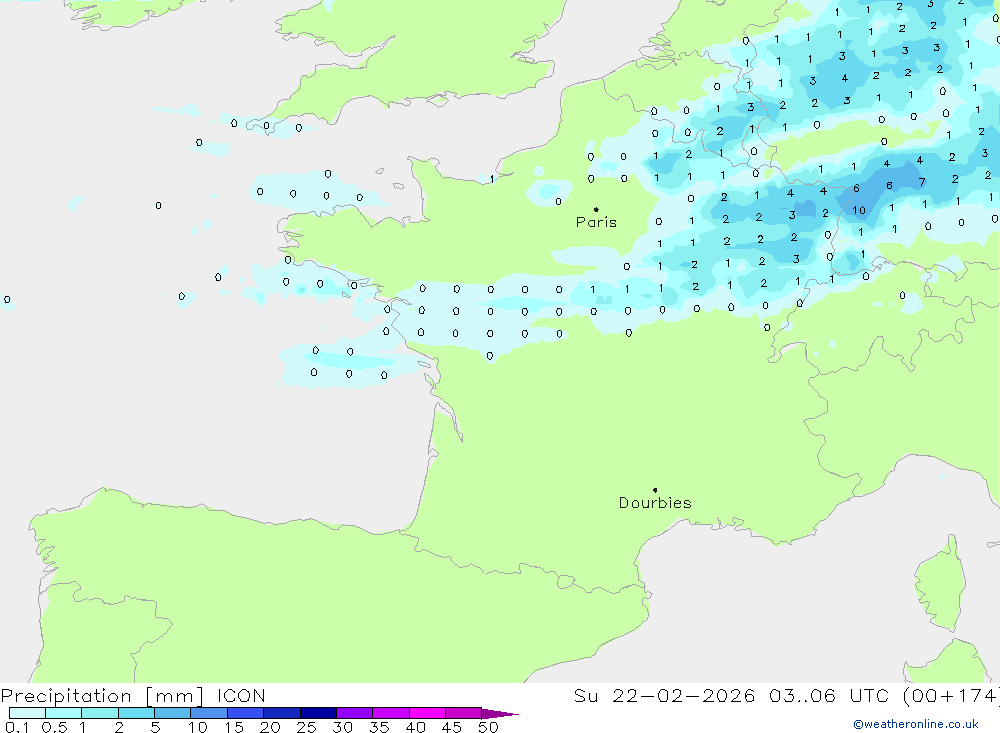Pick the legend swatch between 15 and 20
This screenshot has width=1000, height=733.
click(245, 713)
